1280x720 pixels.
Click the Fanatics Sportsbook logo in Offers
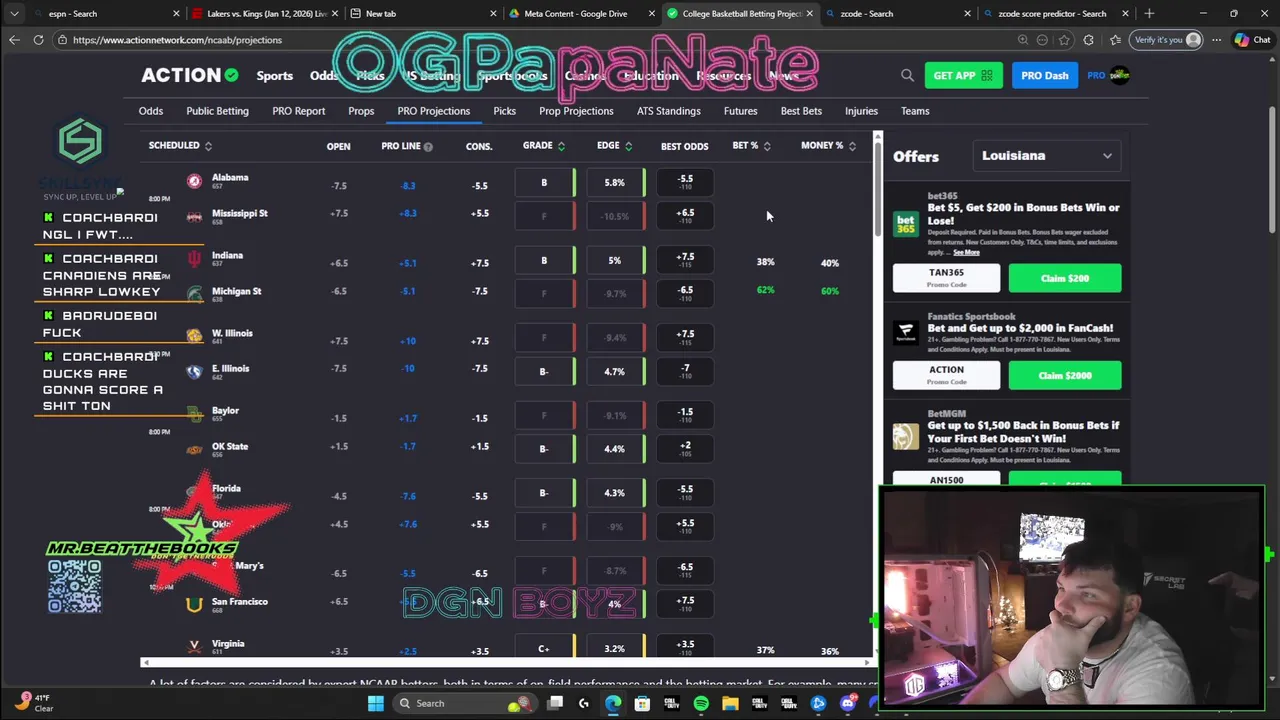[x=906, y=333]
